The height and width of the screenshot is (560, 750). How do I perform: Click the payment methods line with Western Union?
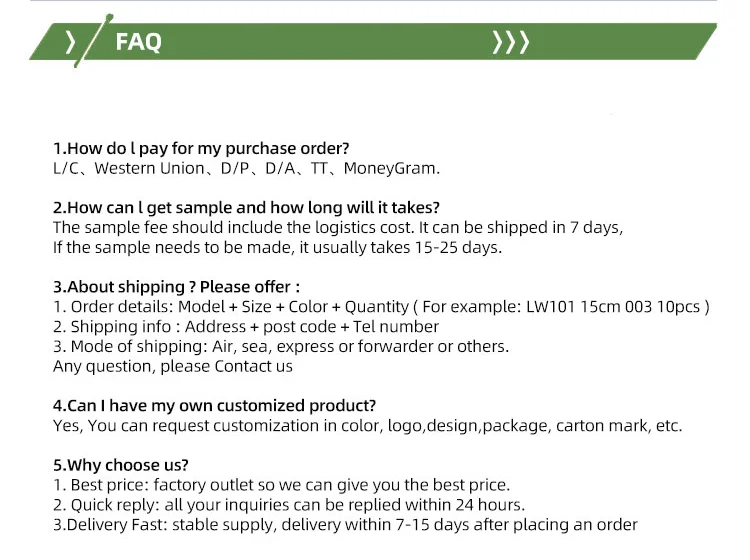246,169
